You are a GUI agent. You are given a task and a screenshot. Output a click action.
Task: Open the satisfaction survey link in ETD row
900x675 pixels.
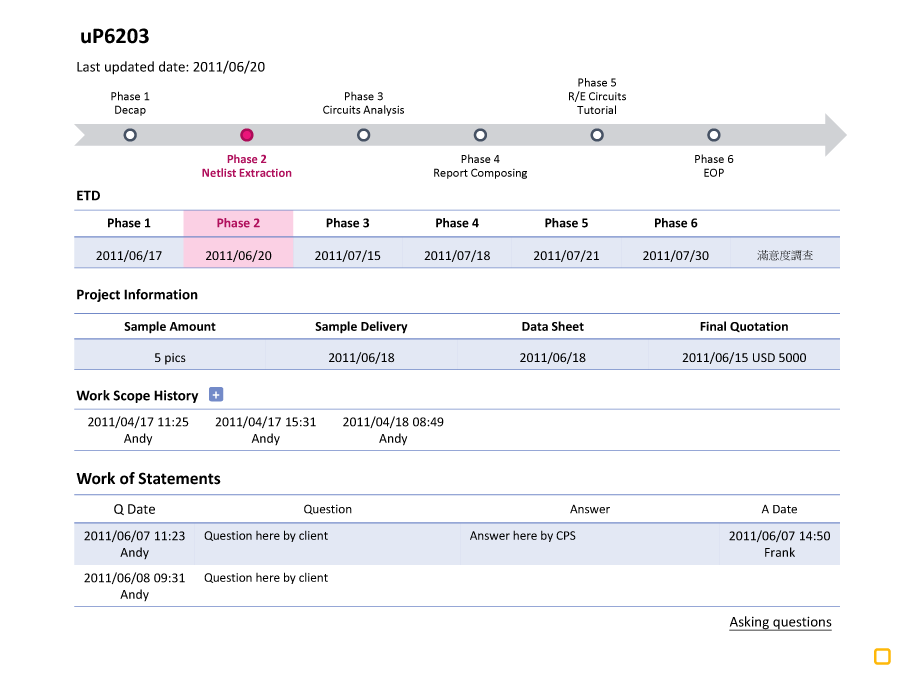click(x=785, y=255)
